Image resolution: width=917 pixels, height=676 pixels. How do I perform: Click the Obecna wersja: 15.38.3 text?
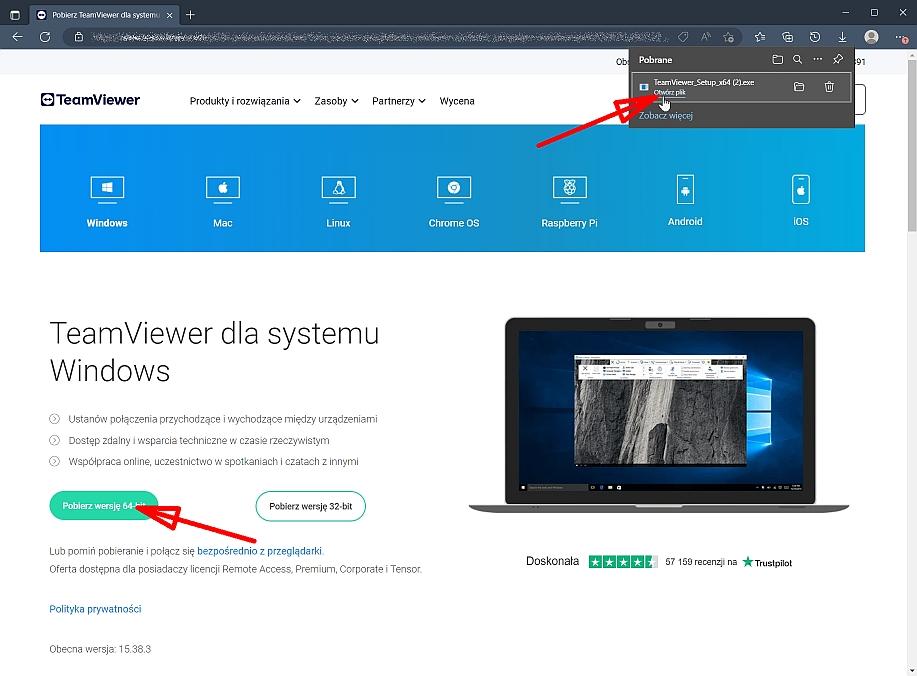pos(100,649)
